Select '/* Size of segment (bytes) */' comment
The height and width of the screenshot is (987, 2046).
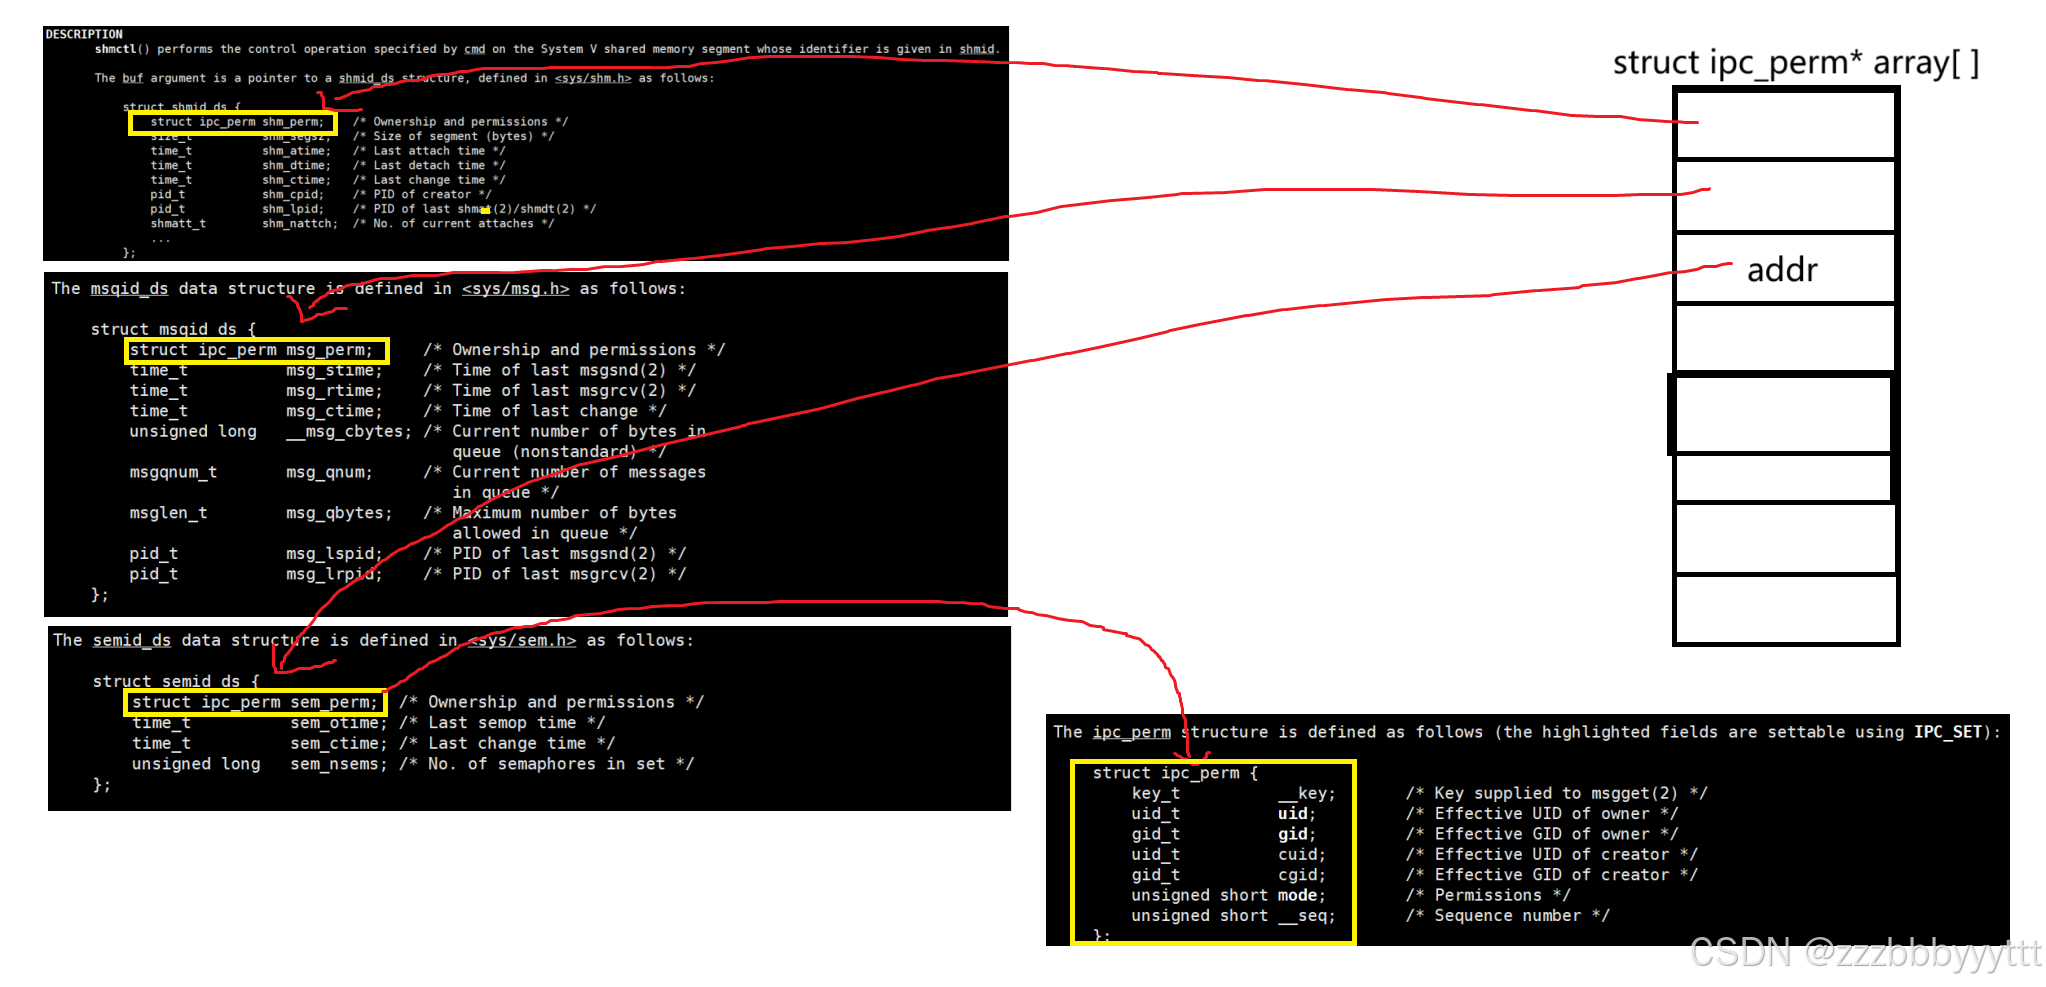pos(453,137)
